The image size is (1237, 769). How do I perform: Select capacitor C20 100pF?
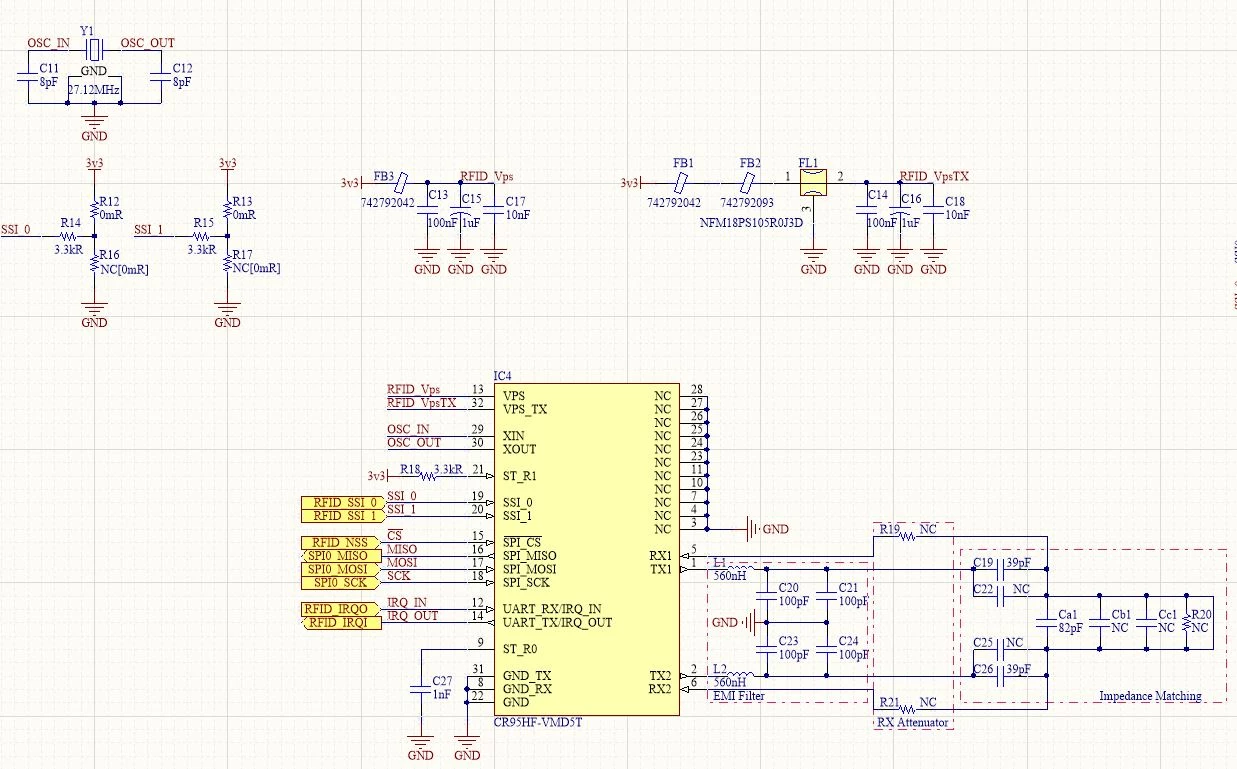pos(766,596)
